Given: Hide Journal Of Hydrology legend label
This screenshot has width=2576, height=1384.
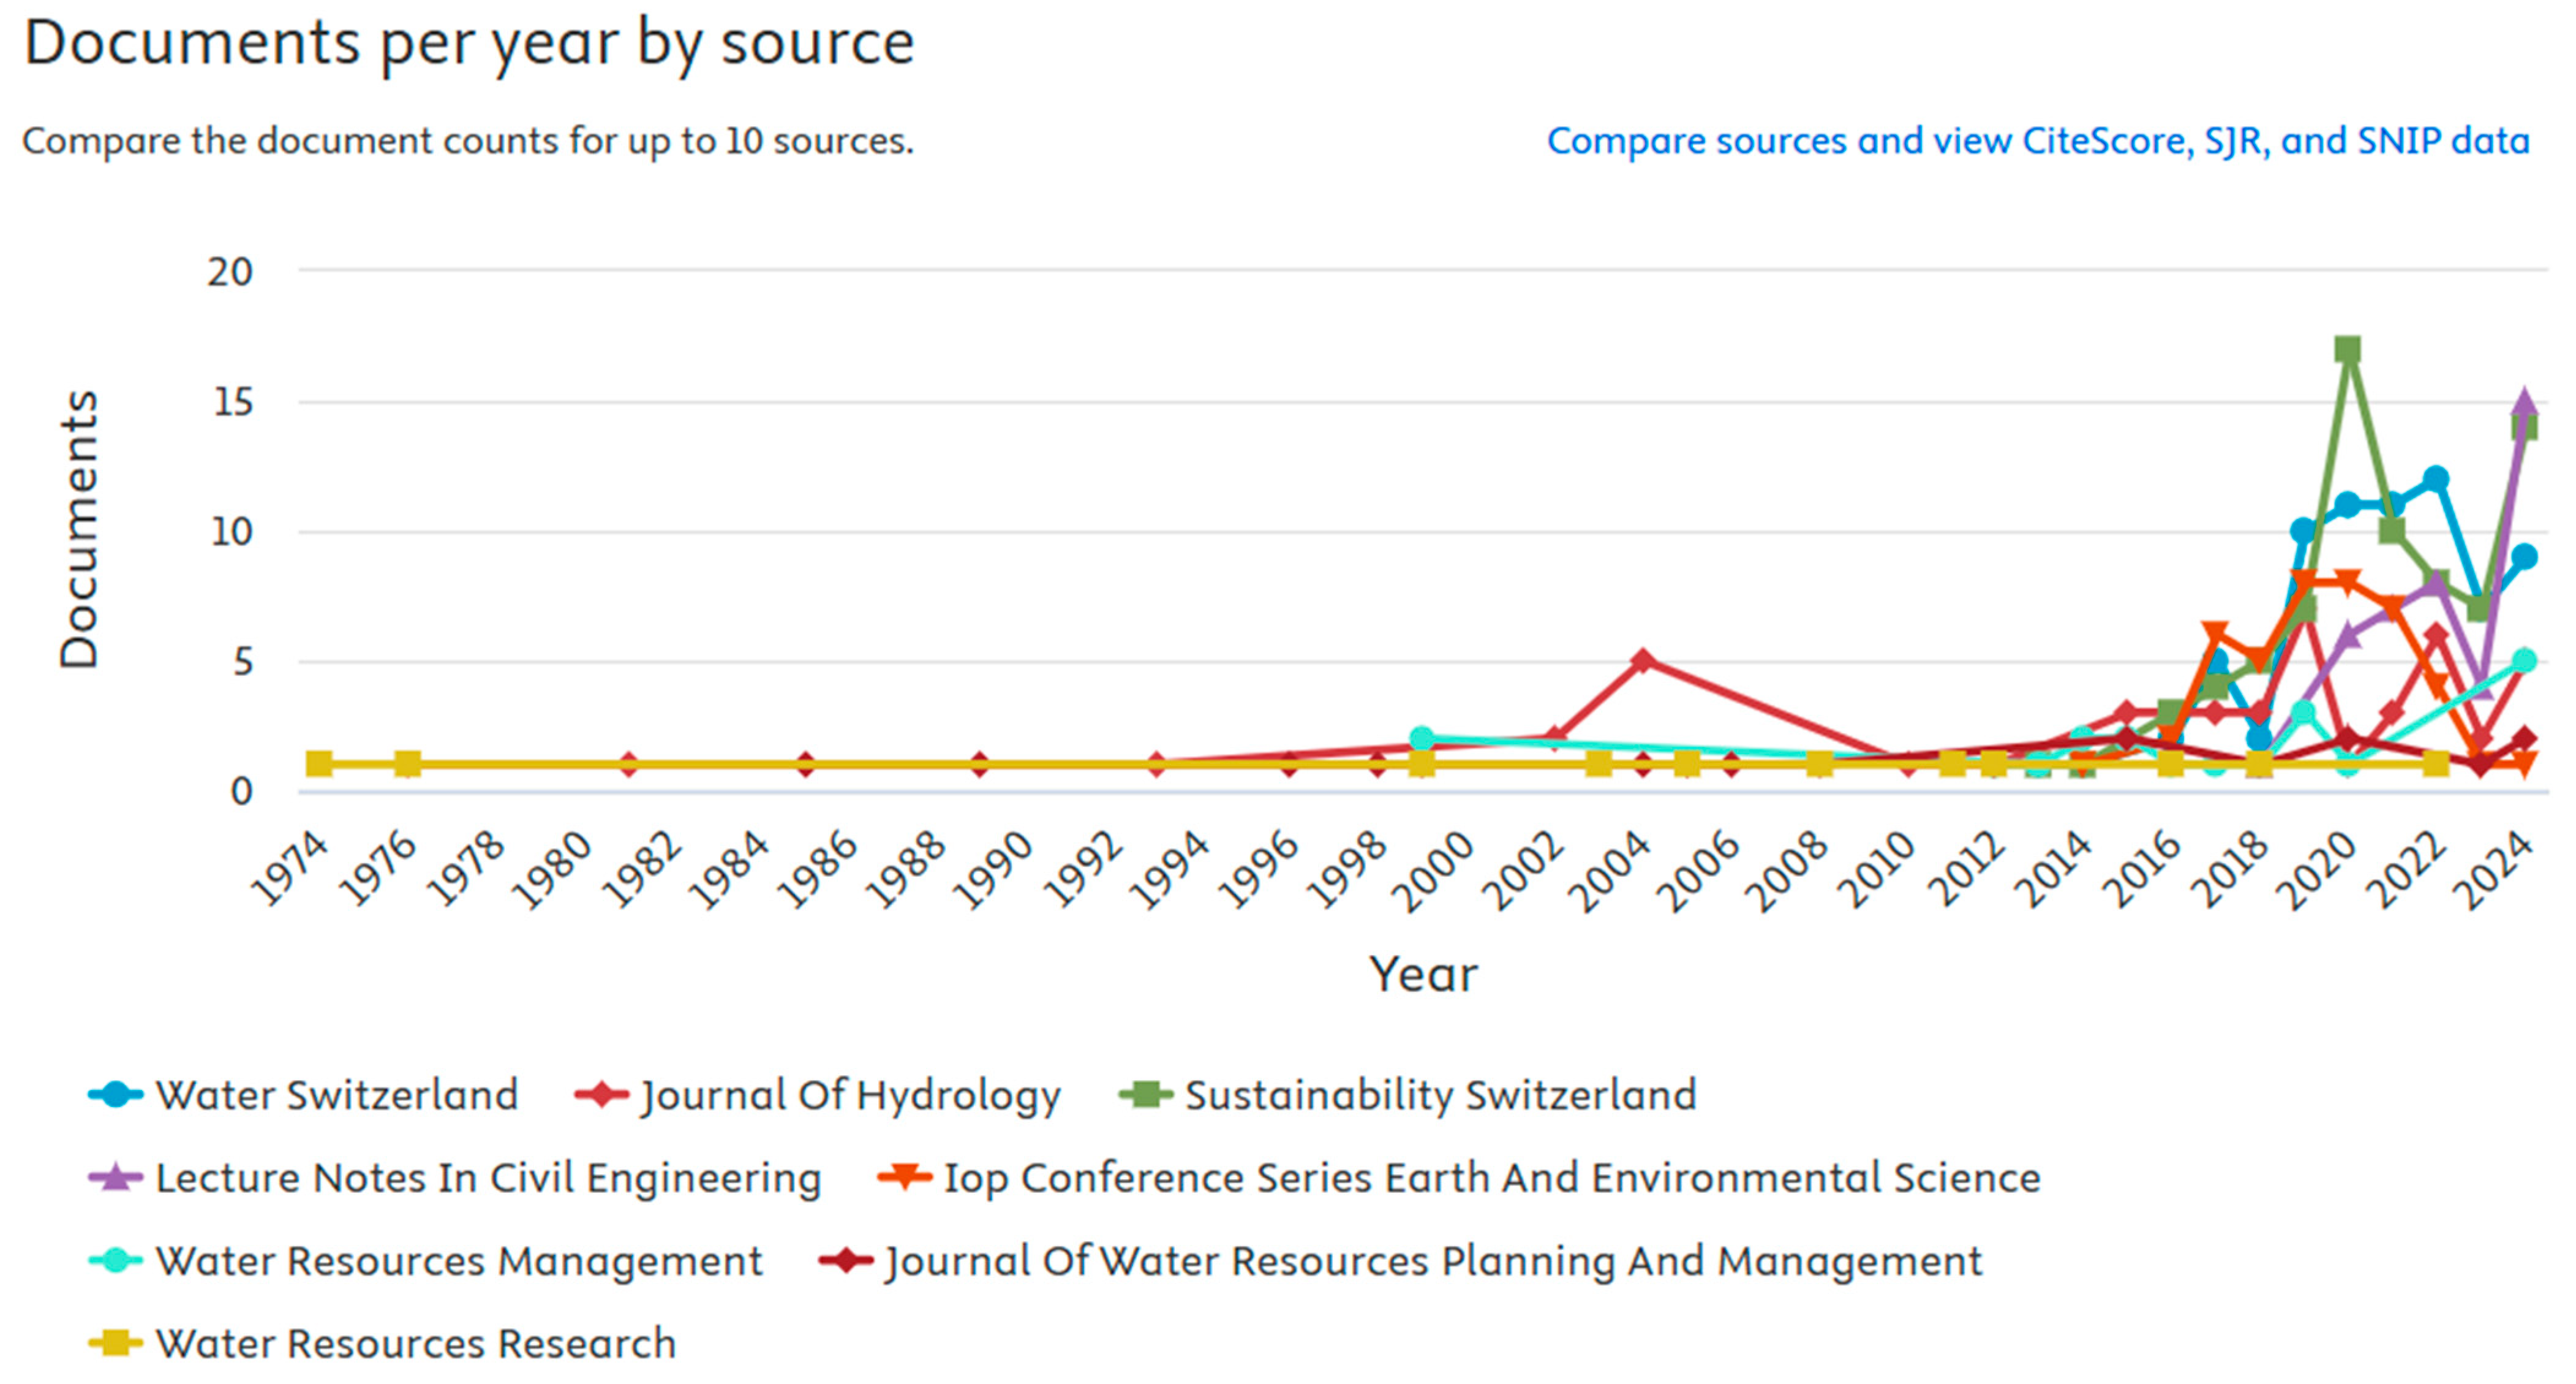Looking at the screenshot, I should pyautogui.click(x=850, y=1094).
